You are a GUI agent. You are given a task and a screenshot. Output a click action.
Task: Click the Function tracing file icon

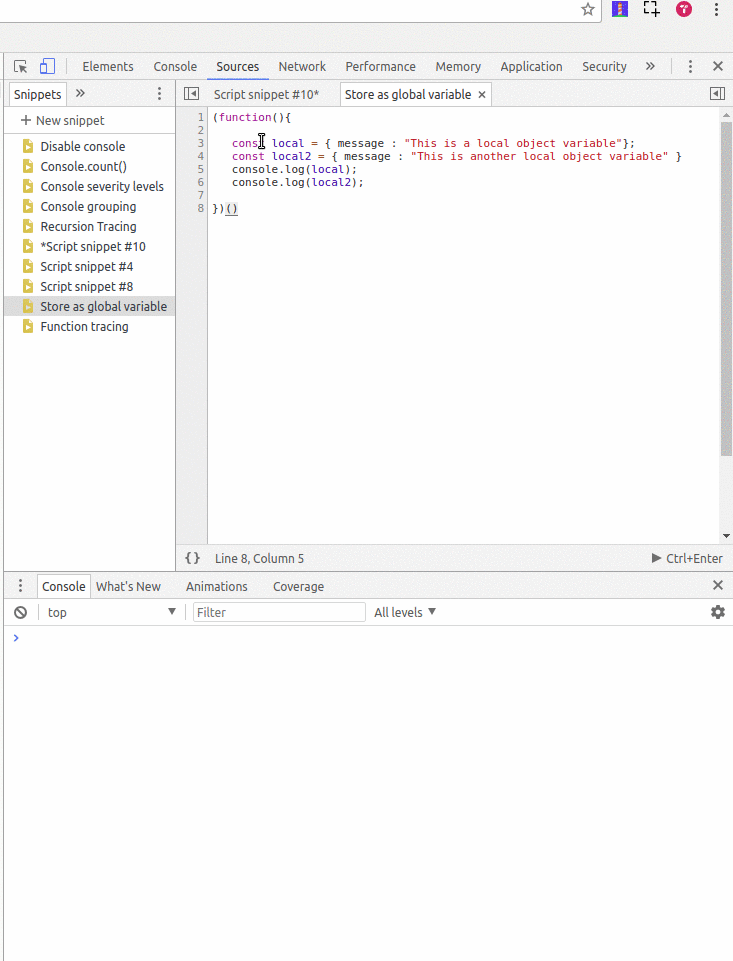tap(28, 327)
